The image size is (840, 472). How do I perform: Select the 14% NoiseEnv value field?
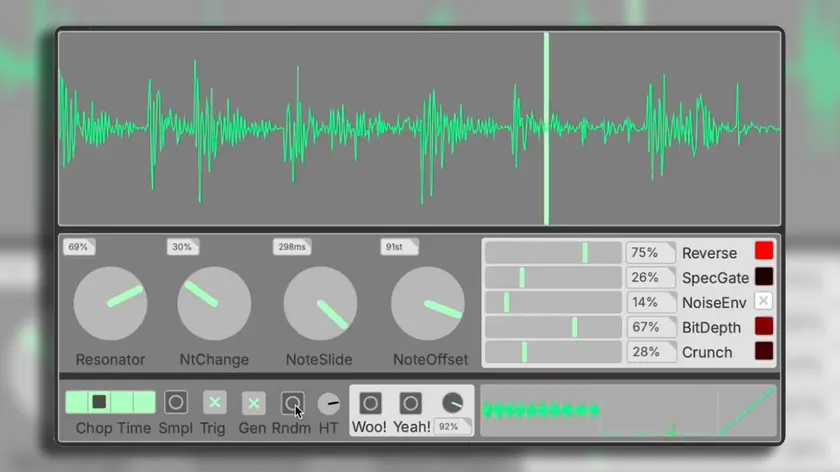click(x=651, y=302)
